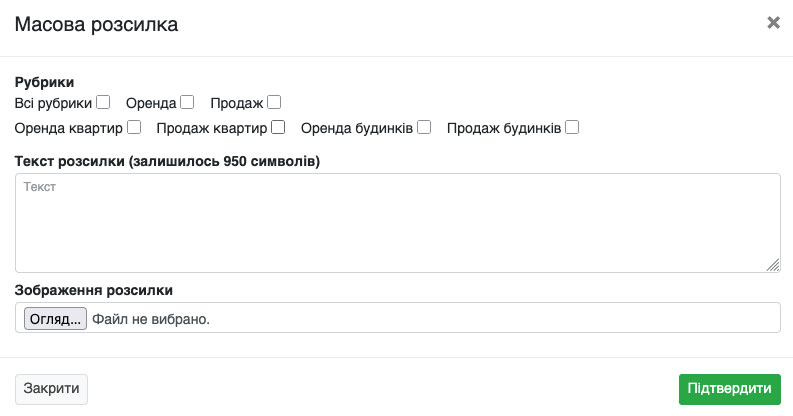Click the Масова розсилка dialog title

(96, 24)
